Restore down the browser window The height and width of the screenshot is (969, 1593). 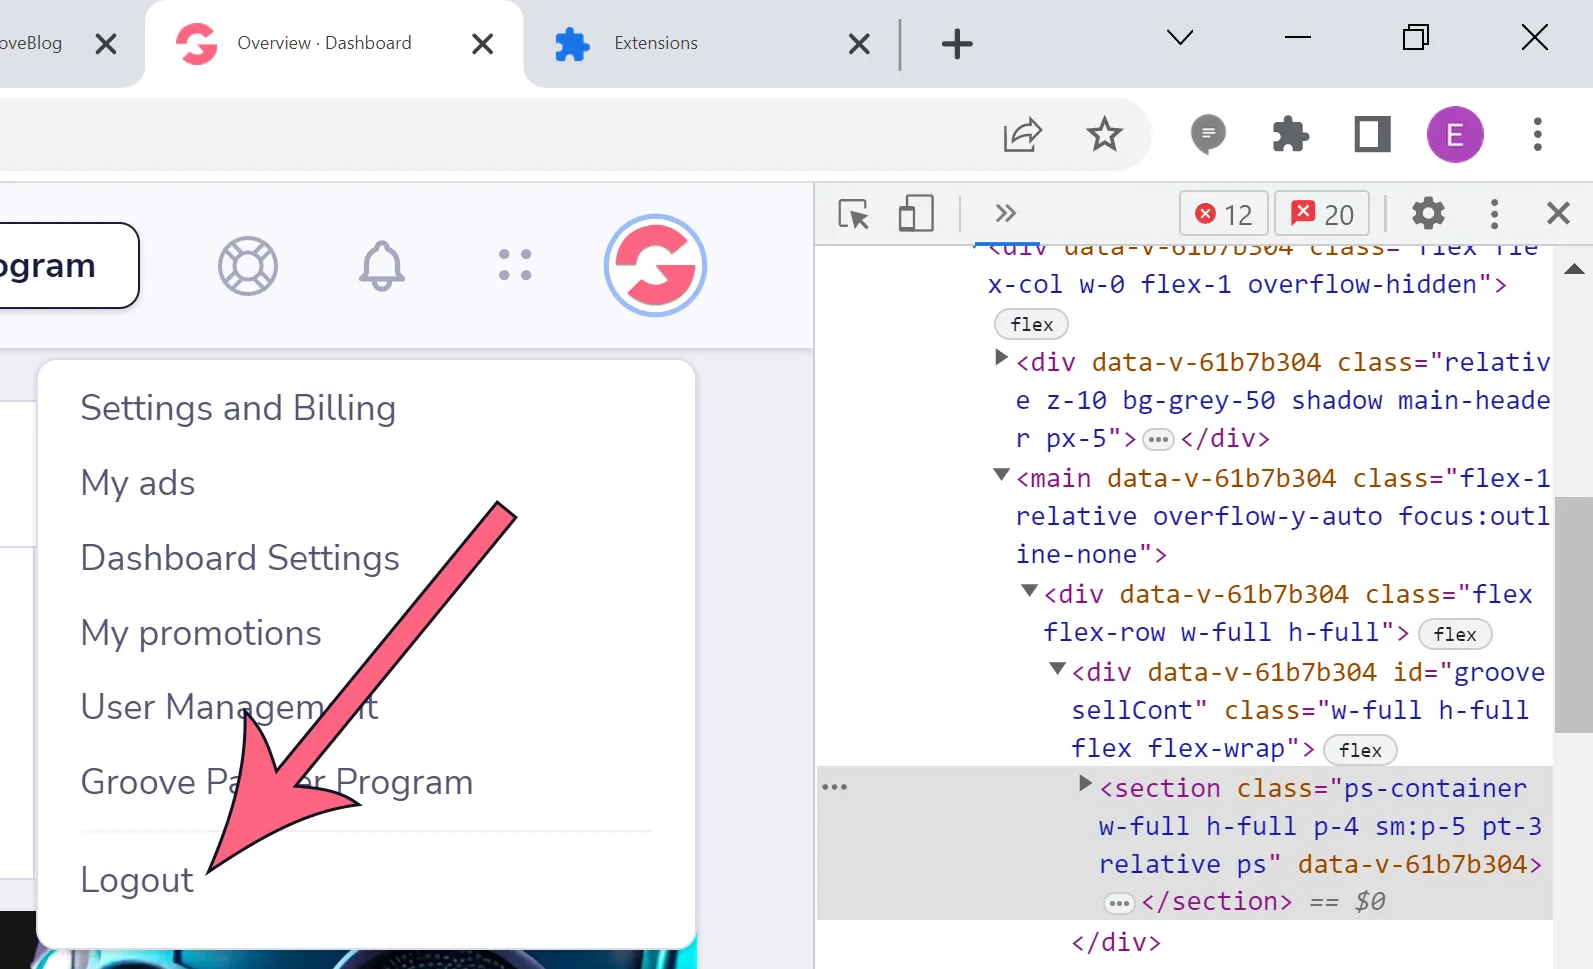[1415, 38]
